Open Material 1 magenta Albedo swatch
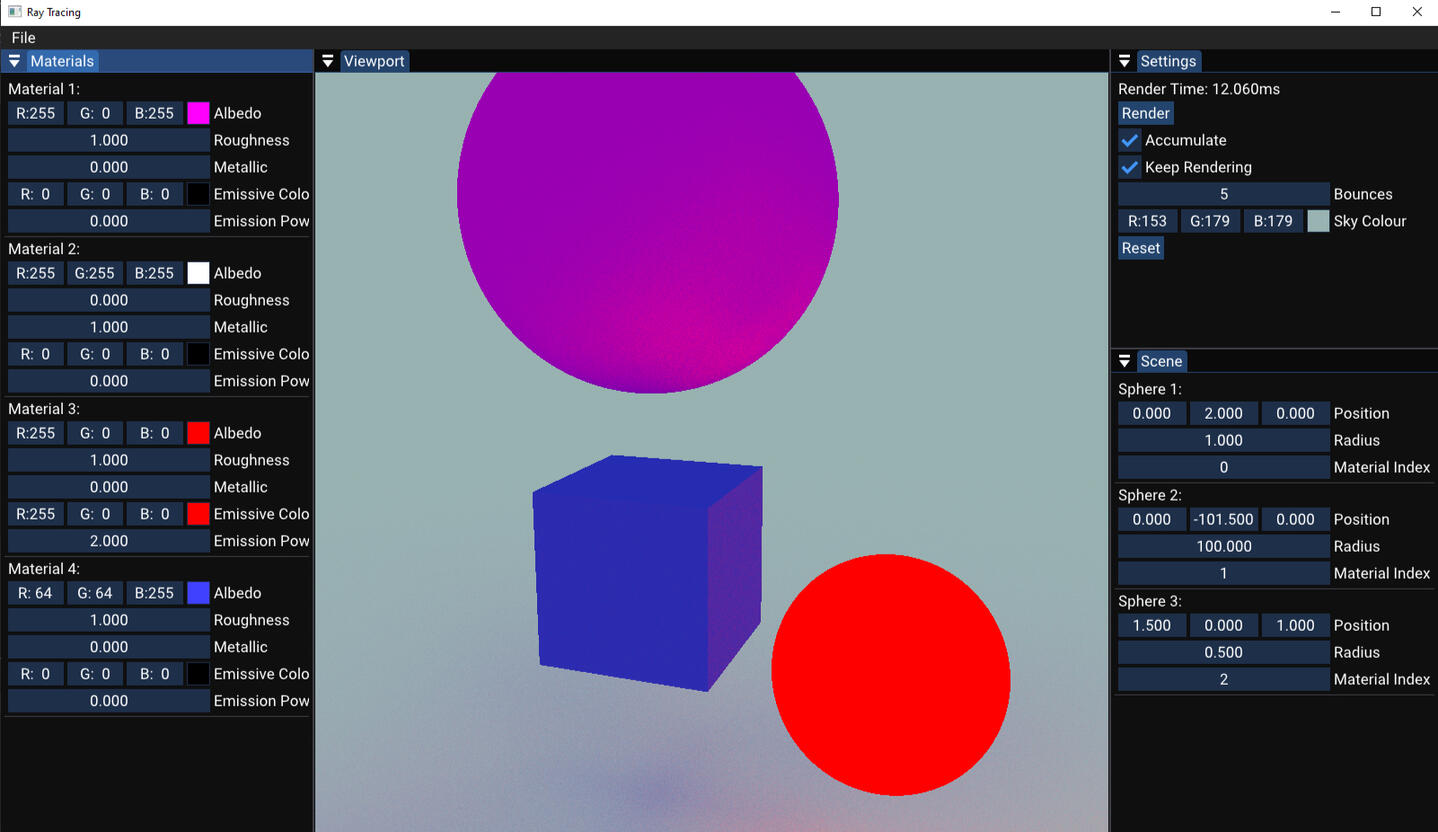The width and height of the screenshot is (1438, 832). click(198, 113)
